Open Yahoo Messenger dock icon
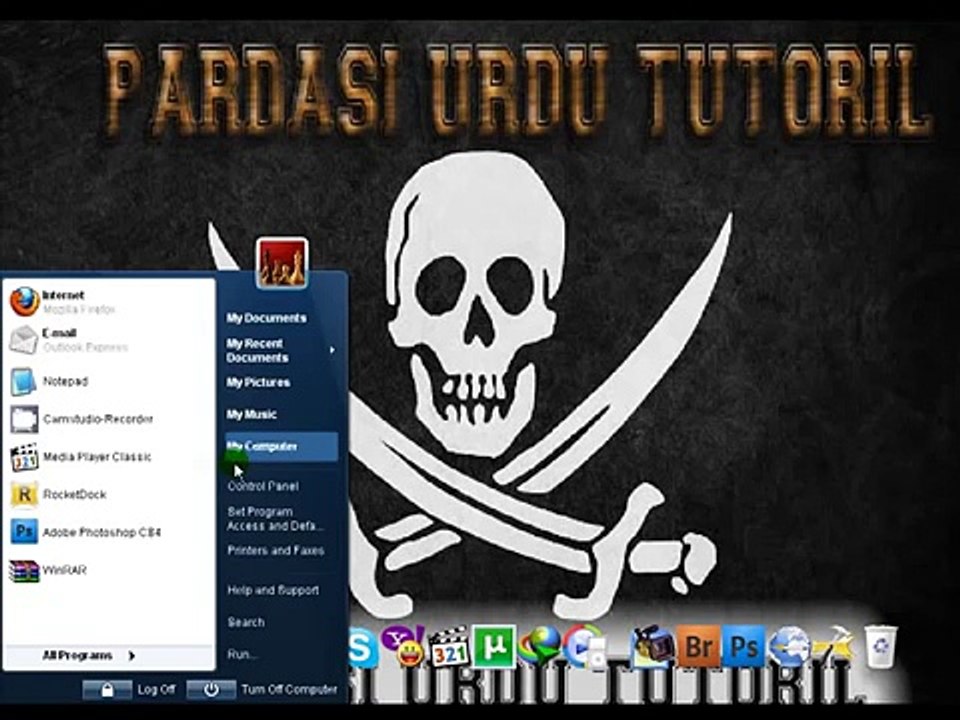The image size is (960, 720). pos(404,646)
